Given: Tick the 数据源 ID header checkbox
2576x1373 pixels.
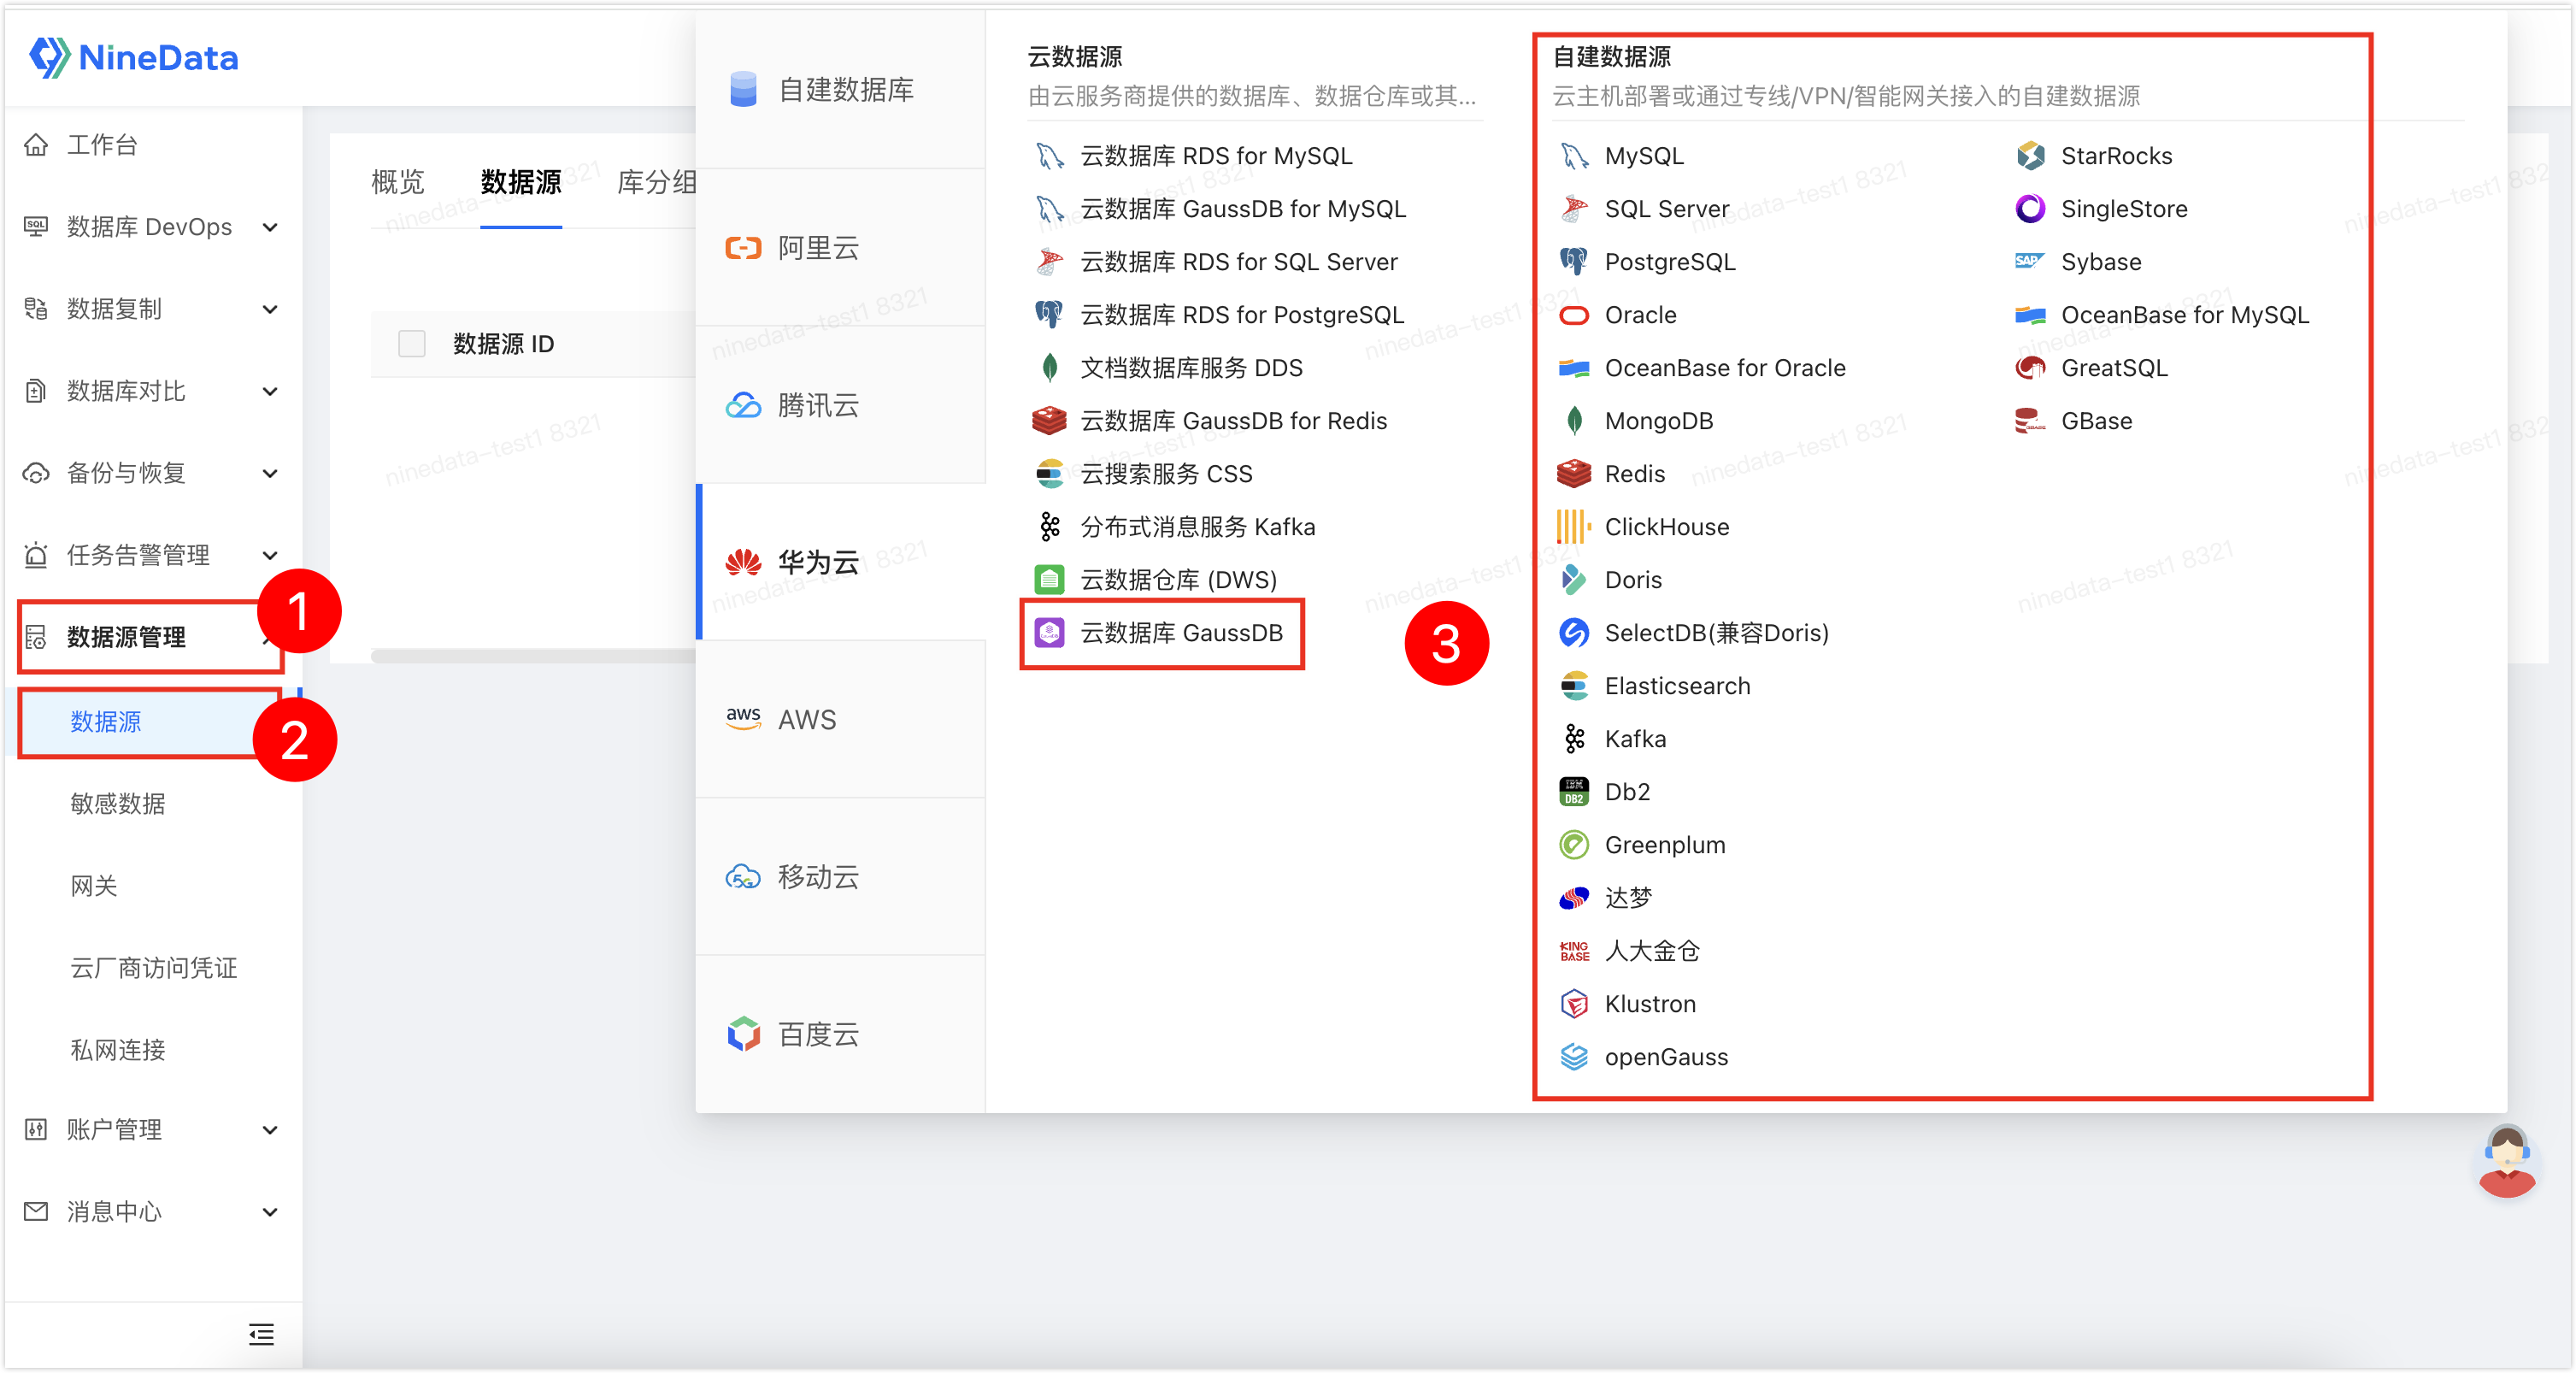Looking at the screenshot, I should [x=412, y=344].
